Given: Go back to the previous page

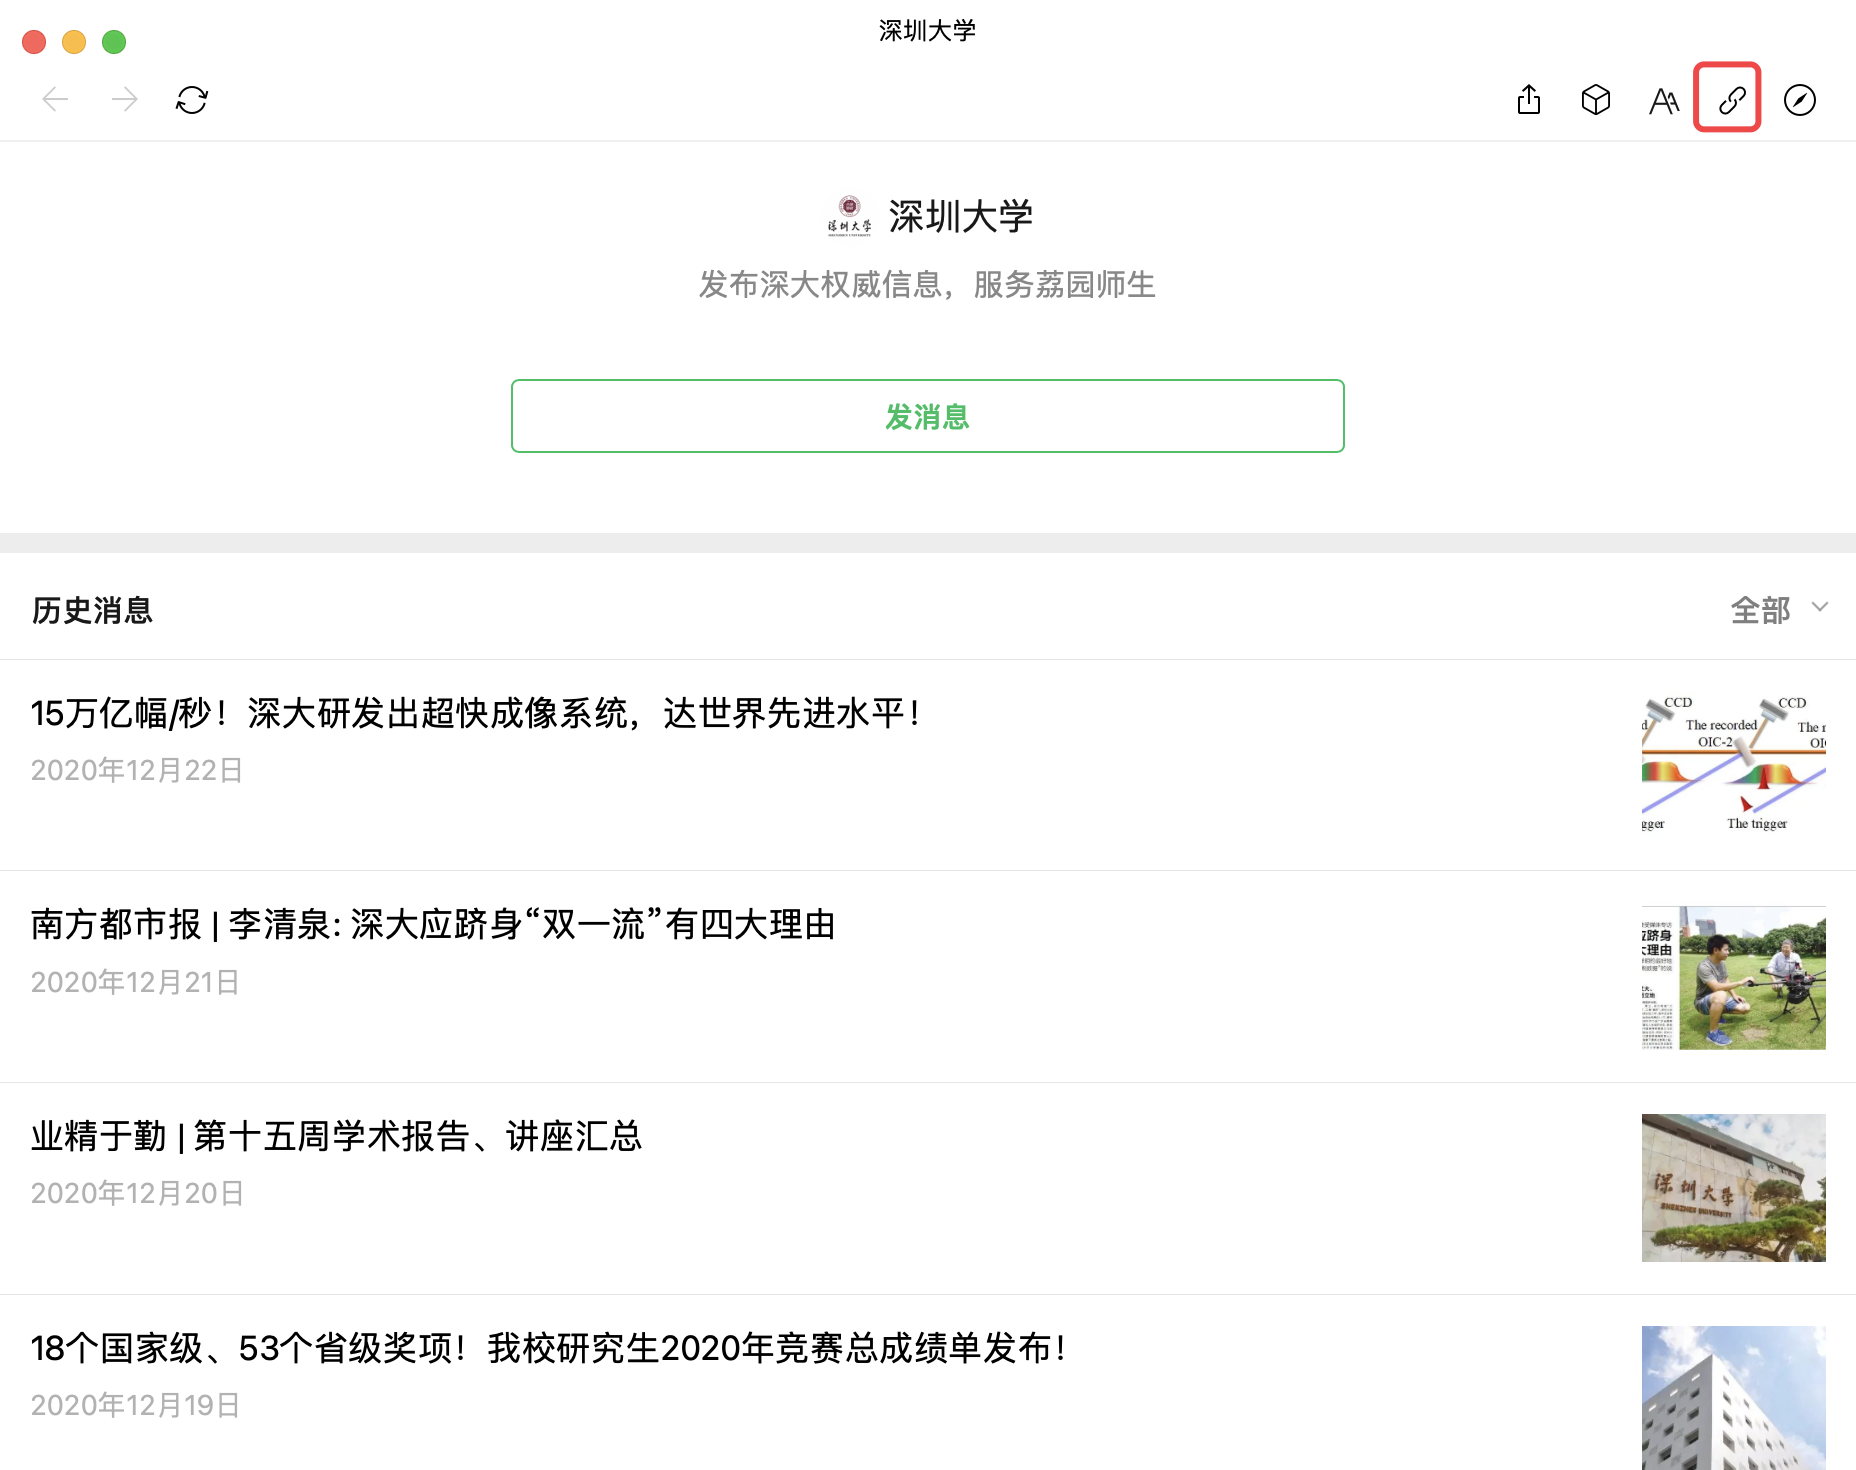Looking at the screenshot, I should [55, 99].
